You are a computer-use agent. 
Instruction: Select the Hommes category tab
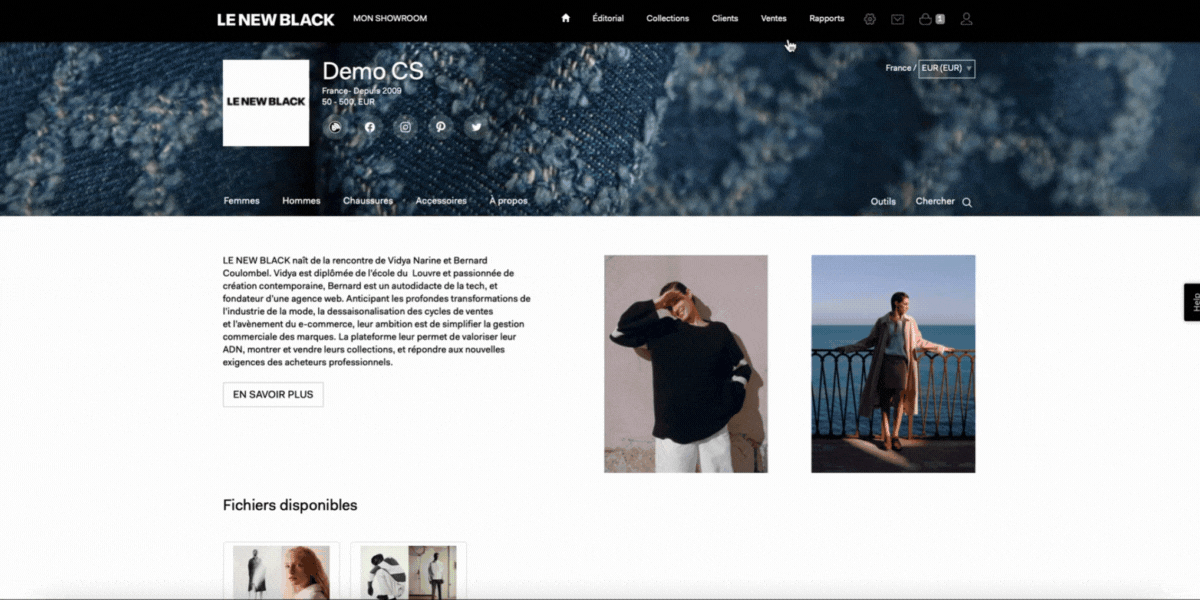coord(301,201)
